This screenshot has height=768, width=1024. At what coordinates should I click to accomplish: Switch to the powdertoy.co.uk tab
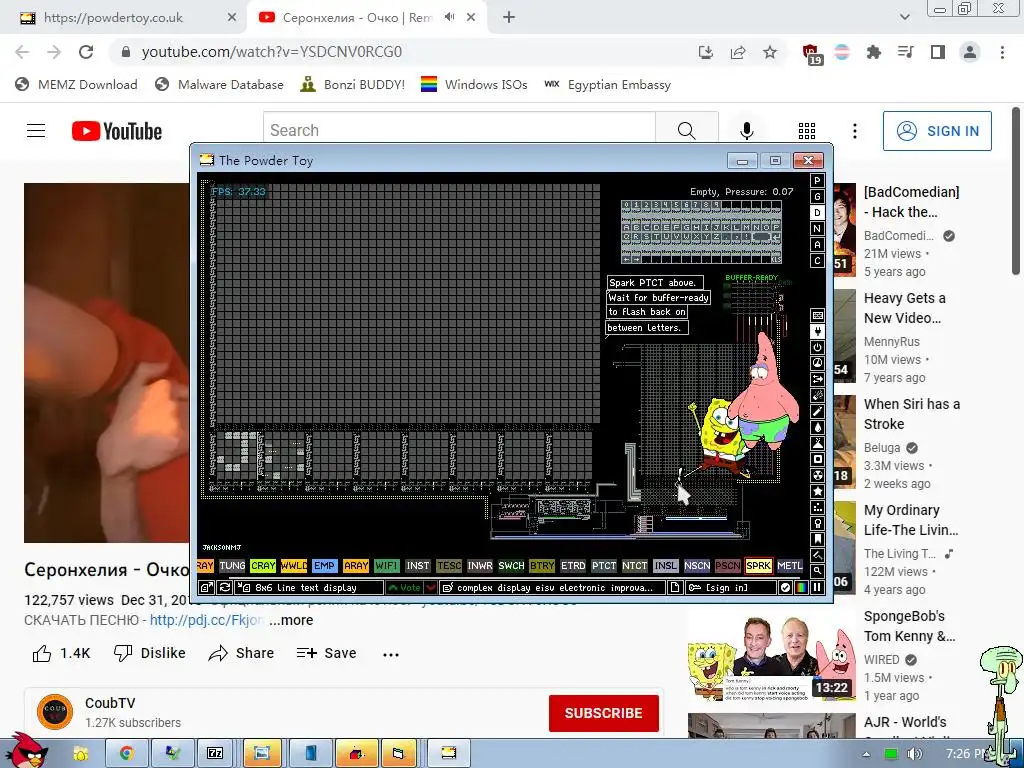123,18
